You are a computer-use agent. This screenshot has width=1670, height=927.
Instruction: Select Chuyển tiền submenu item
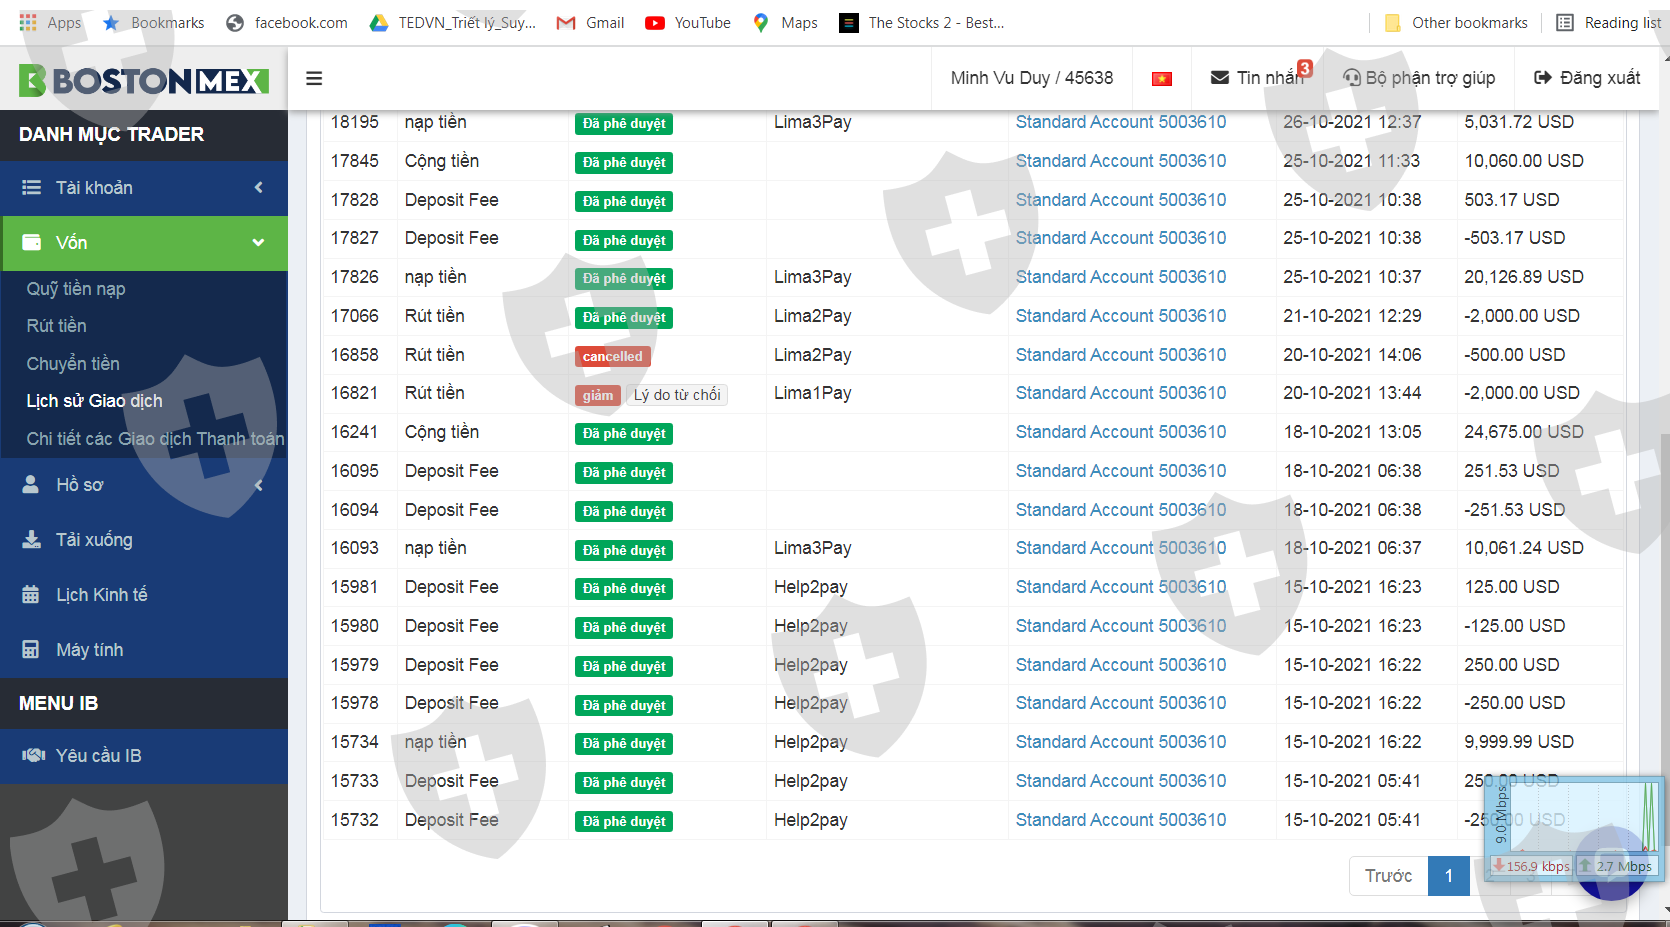tap(73, 364)
